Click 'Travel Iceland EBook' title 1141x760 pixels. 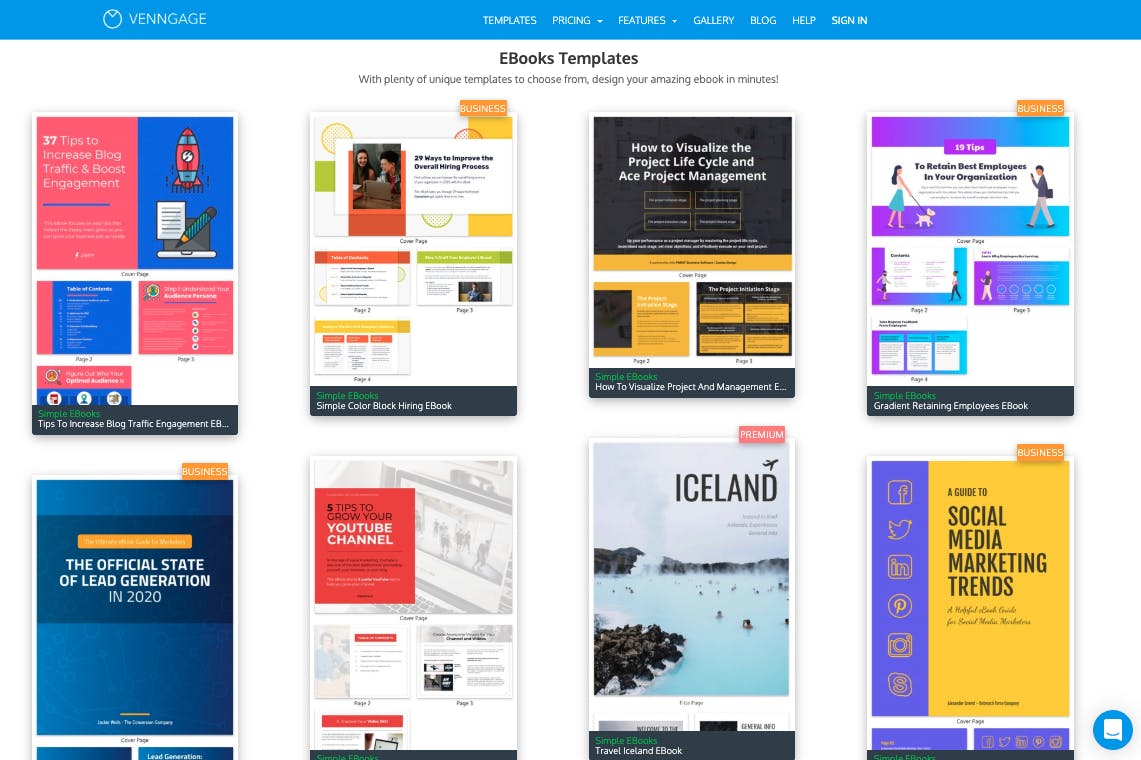(x=638, y=751)
